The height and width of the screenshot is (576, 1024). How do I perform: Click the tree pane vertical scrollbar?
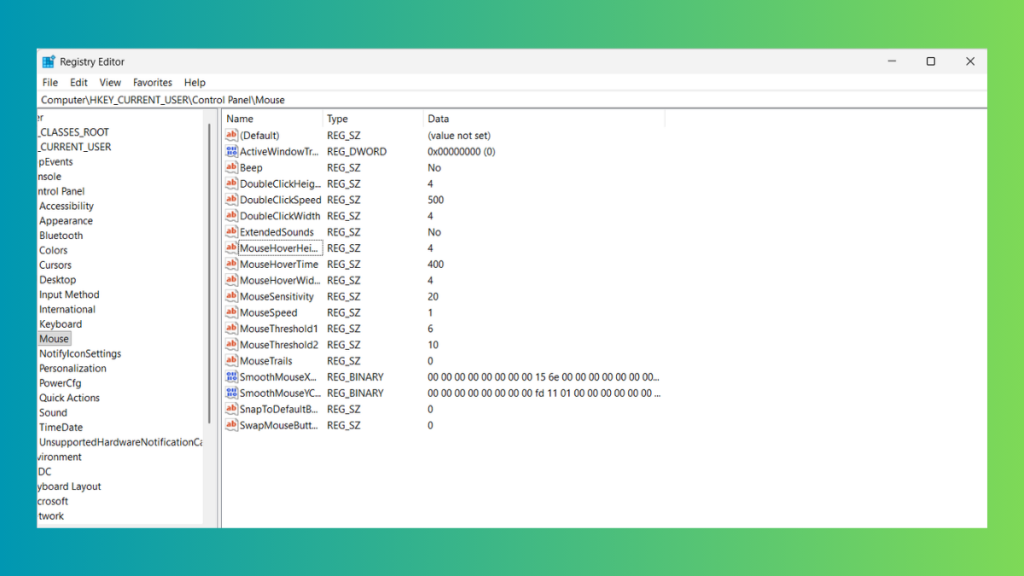(x=209, y=274)
